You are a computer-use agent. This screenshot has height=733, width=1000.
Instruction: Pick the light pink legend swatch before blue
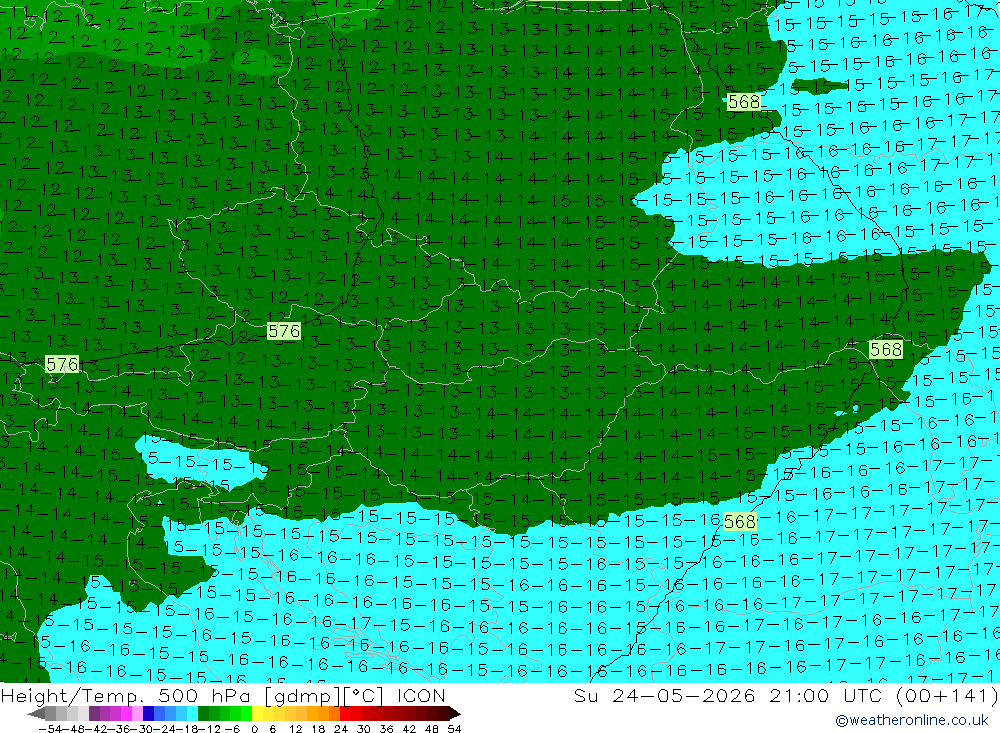(x=137, y=713)
